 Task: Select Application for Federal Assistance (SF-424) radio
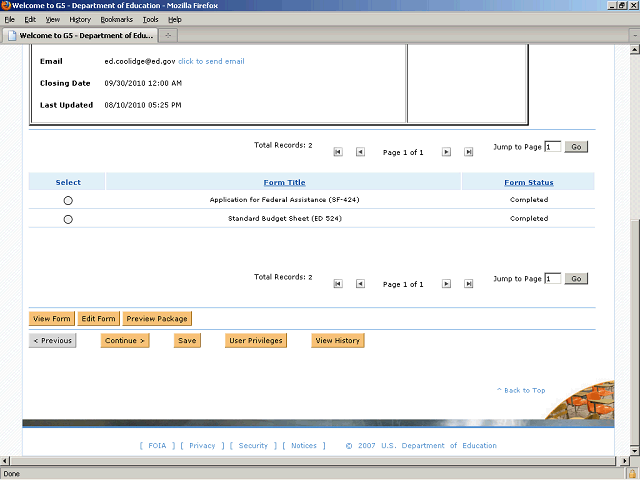[68, 200]
